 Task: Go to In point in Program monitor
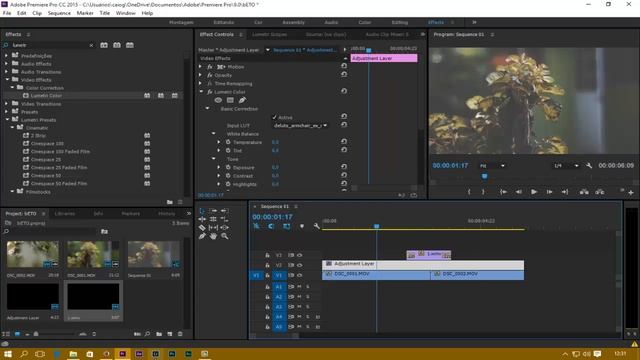click(503, 192)
